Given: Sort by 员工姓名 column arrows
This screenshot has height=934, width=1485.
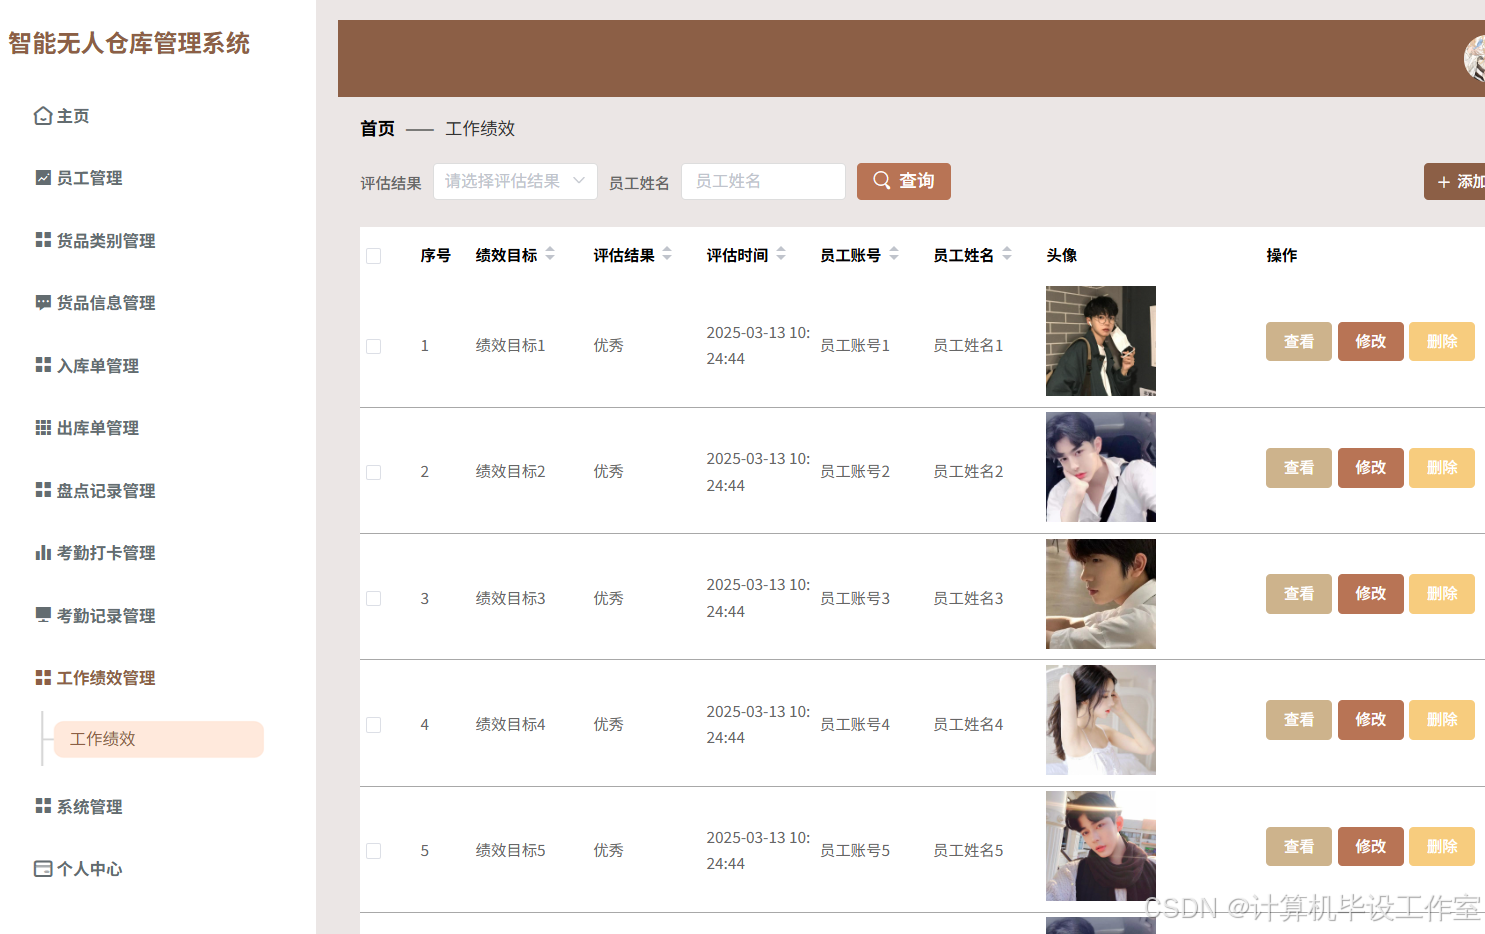Looking at the screenshot, I should [1007, 254].
